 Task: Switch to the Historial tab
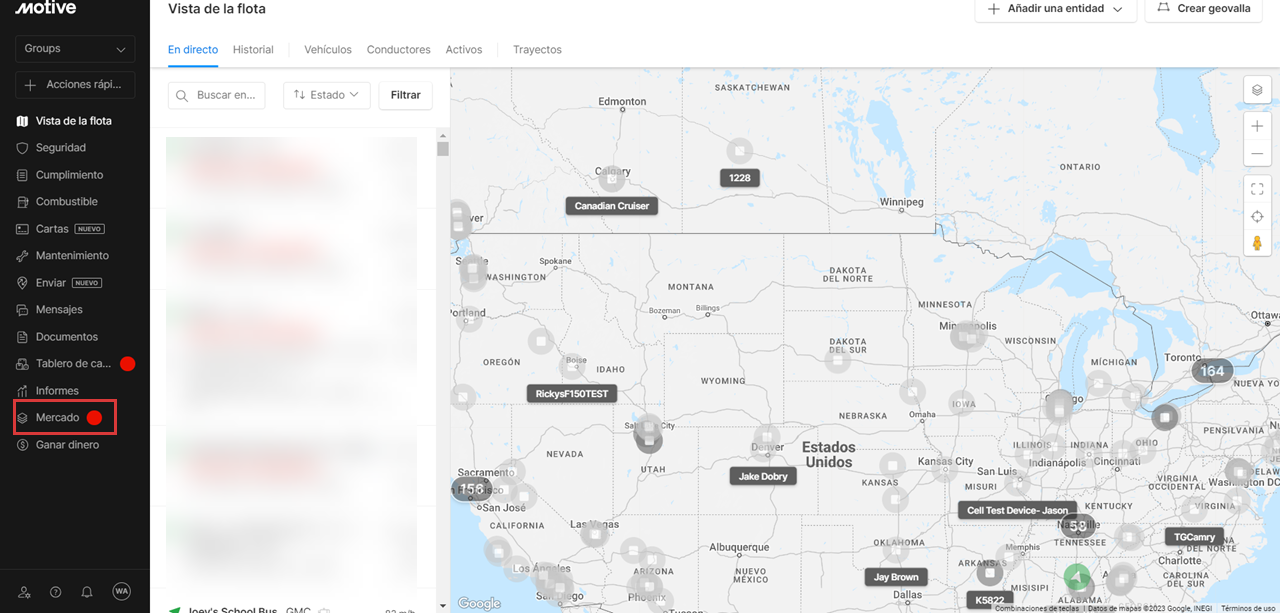pos(253,49)
